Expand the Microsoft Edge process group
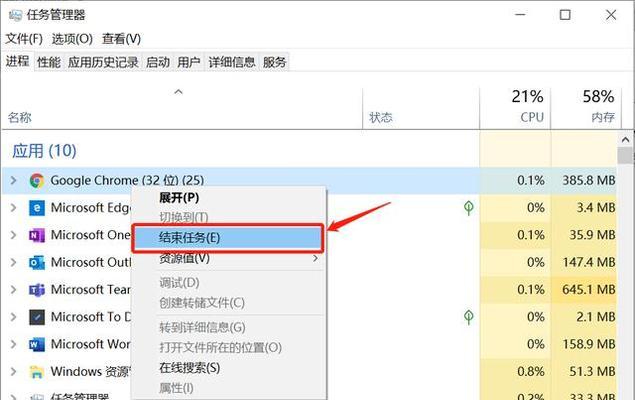This screenshot has height=400, width=635. click(x=13, y=208)
